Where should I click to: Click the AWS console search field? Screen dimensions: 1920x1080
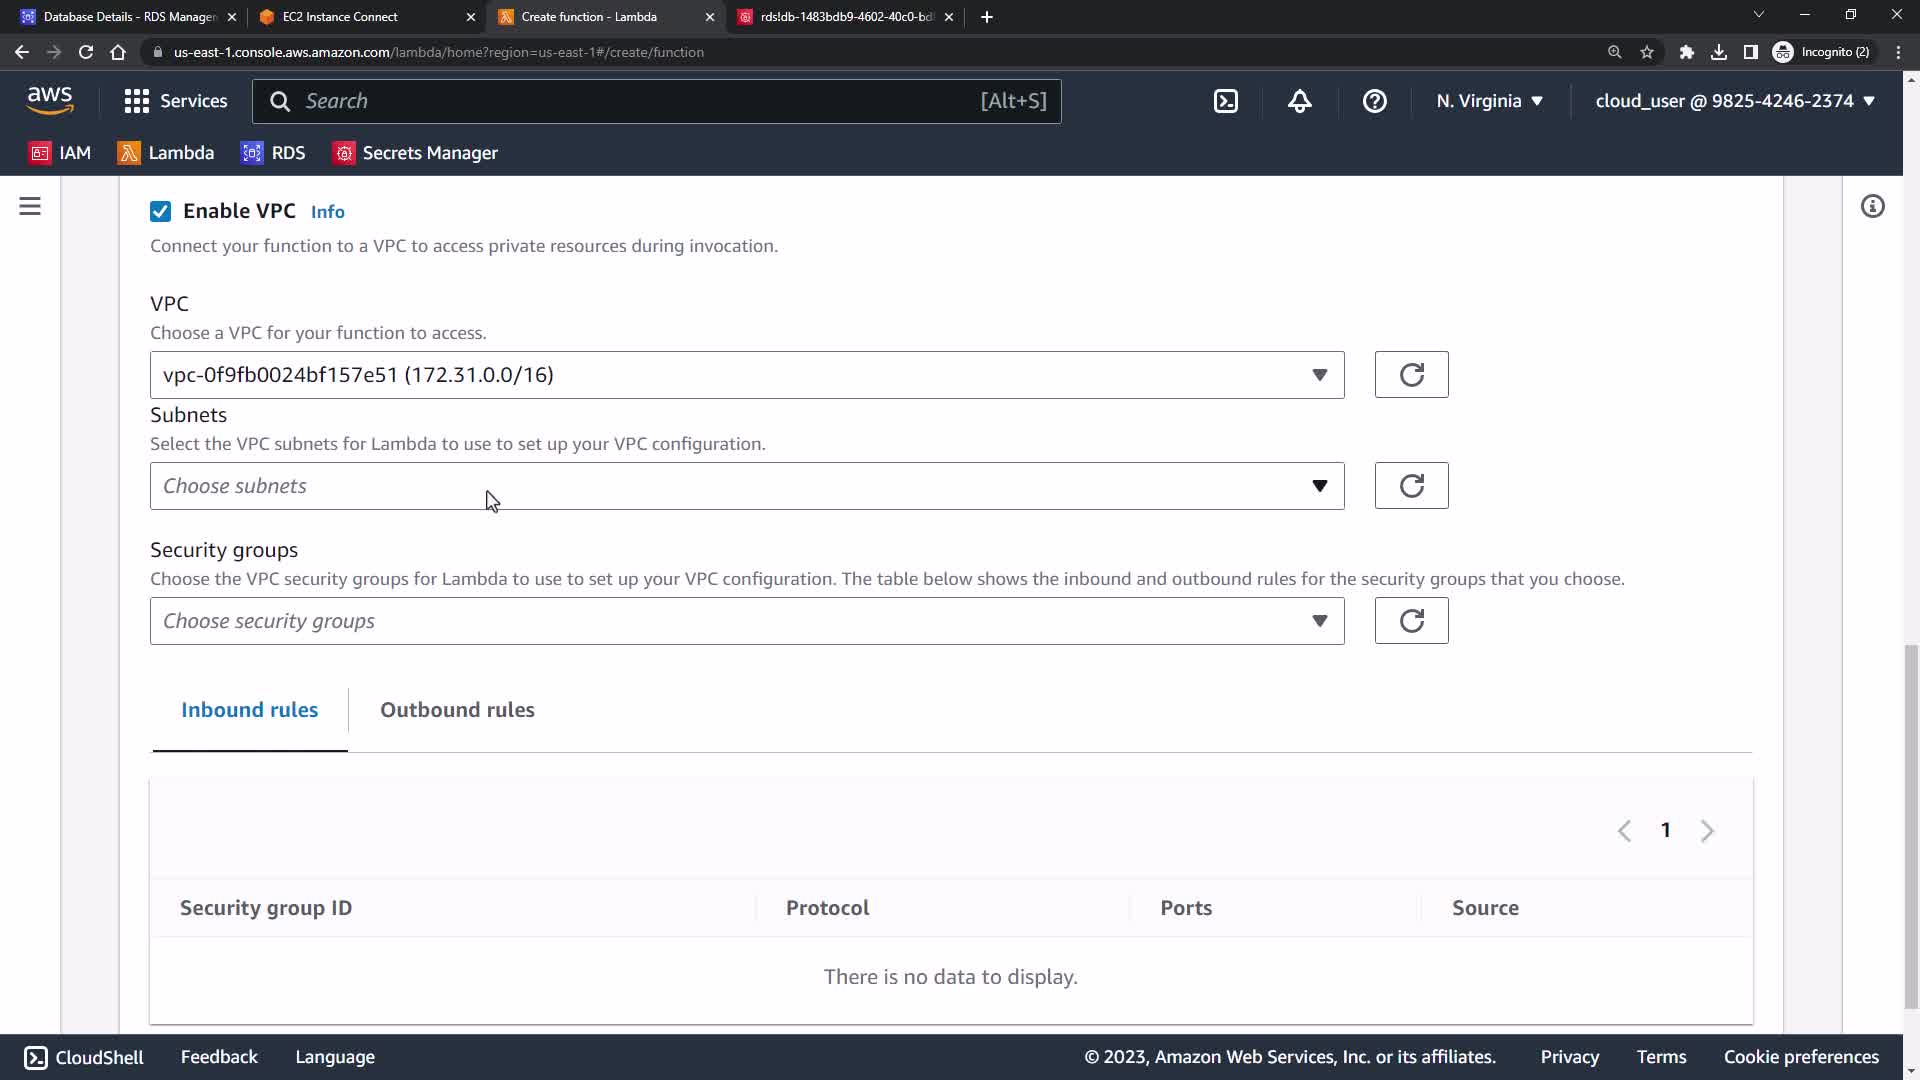coord(640,101)
